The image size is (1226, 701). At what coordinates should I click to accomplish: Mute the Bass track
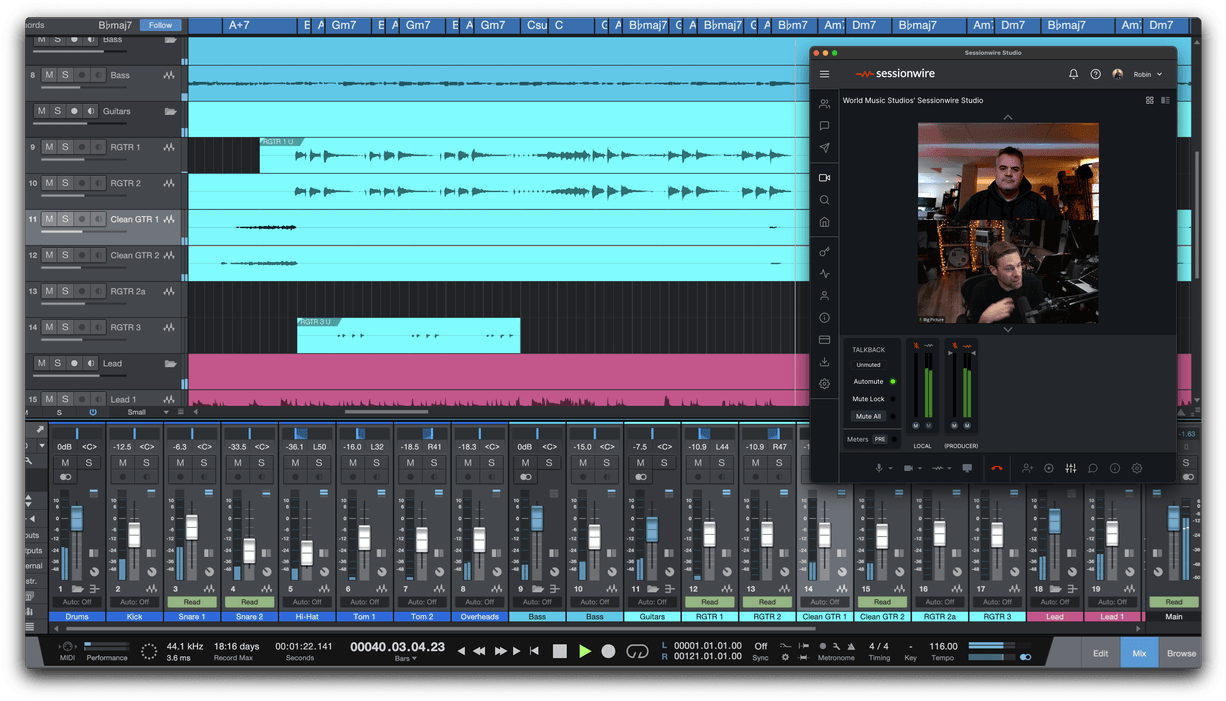[48, 74]
